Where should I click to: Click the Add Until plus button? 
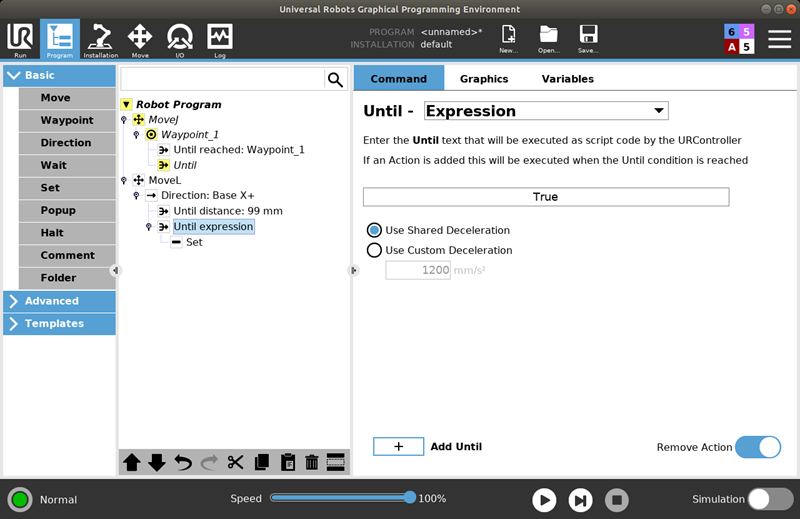click(398, 446)
